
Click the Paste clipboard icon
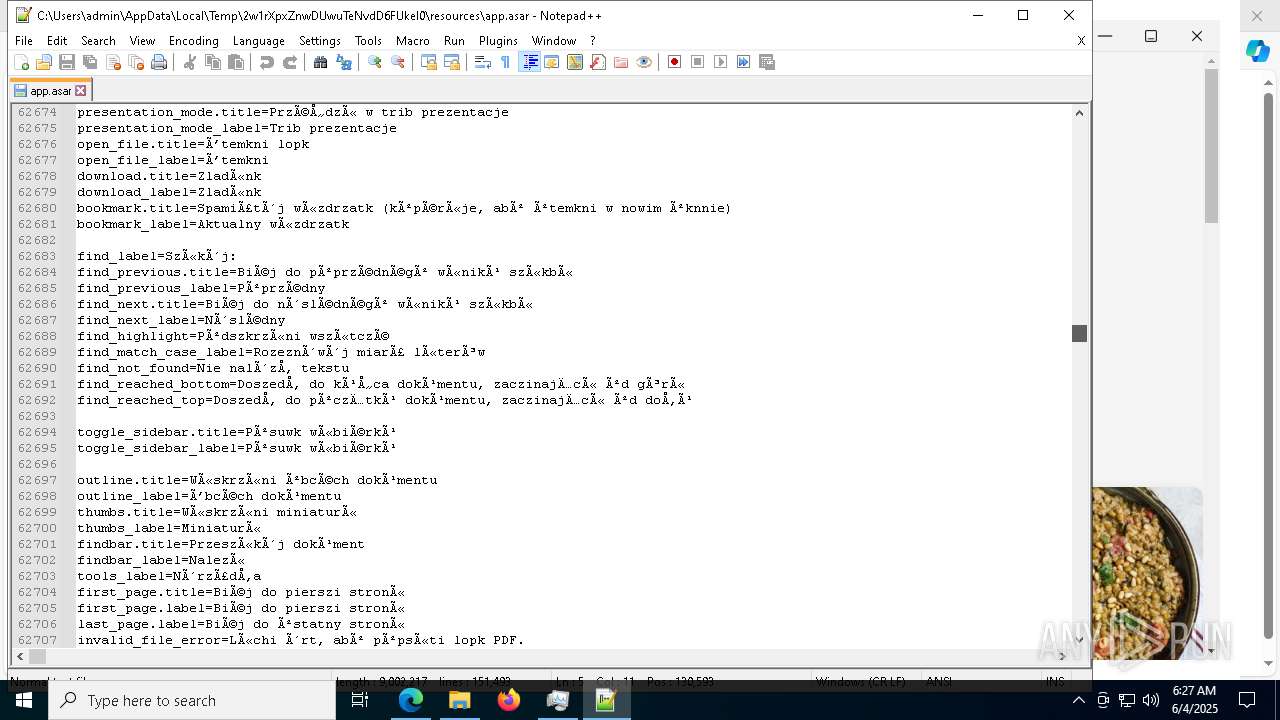[x=236, y=62]
